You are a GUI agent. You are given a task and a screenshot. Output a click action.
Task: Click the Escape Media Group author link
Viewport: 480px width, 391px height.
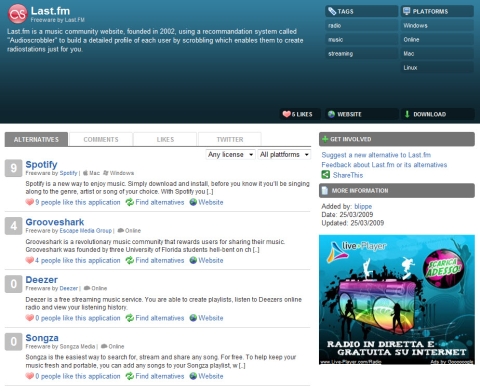click(x=86, y=231)
